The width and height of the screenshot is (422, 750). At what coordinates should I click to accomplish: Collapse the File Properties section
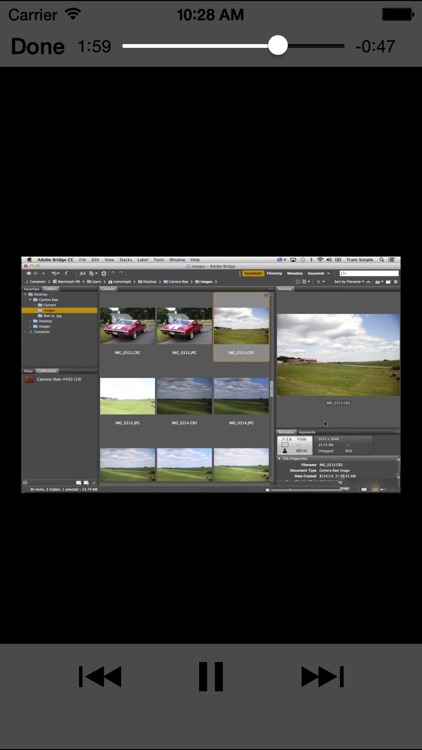coord(279,458)
